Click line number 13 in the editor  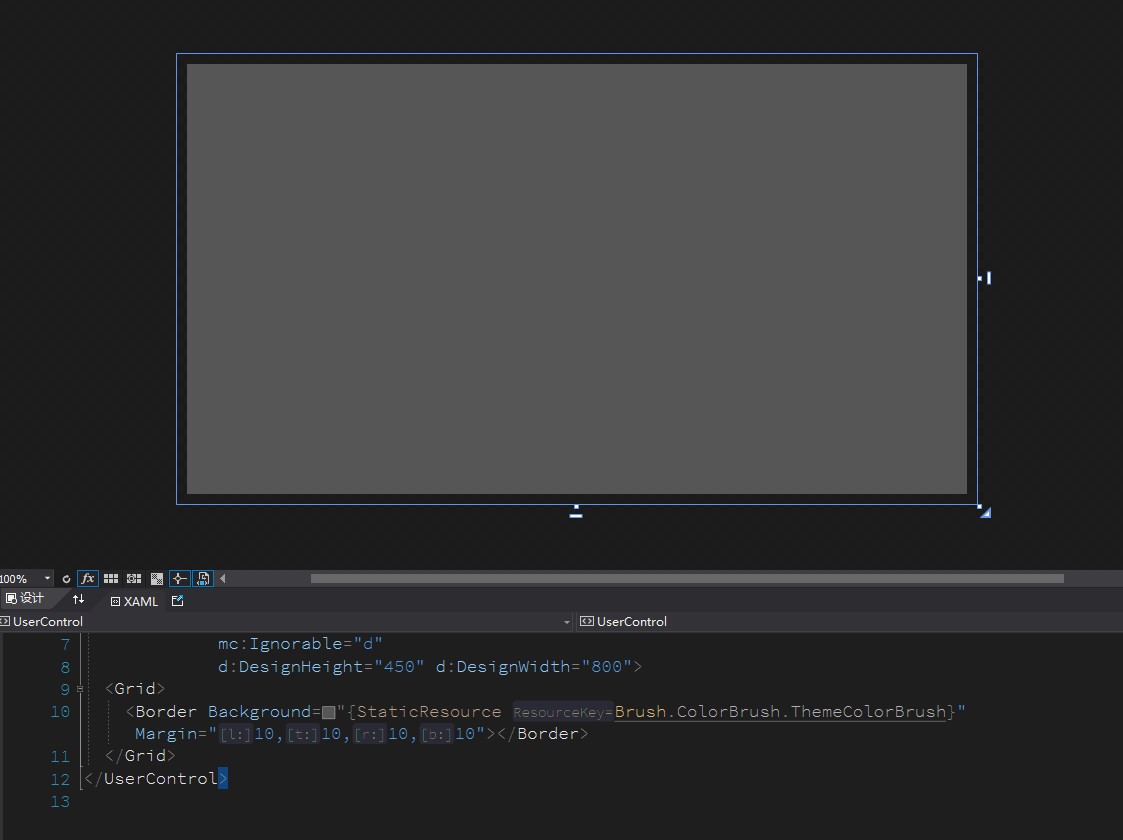click(60, 802)
